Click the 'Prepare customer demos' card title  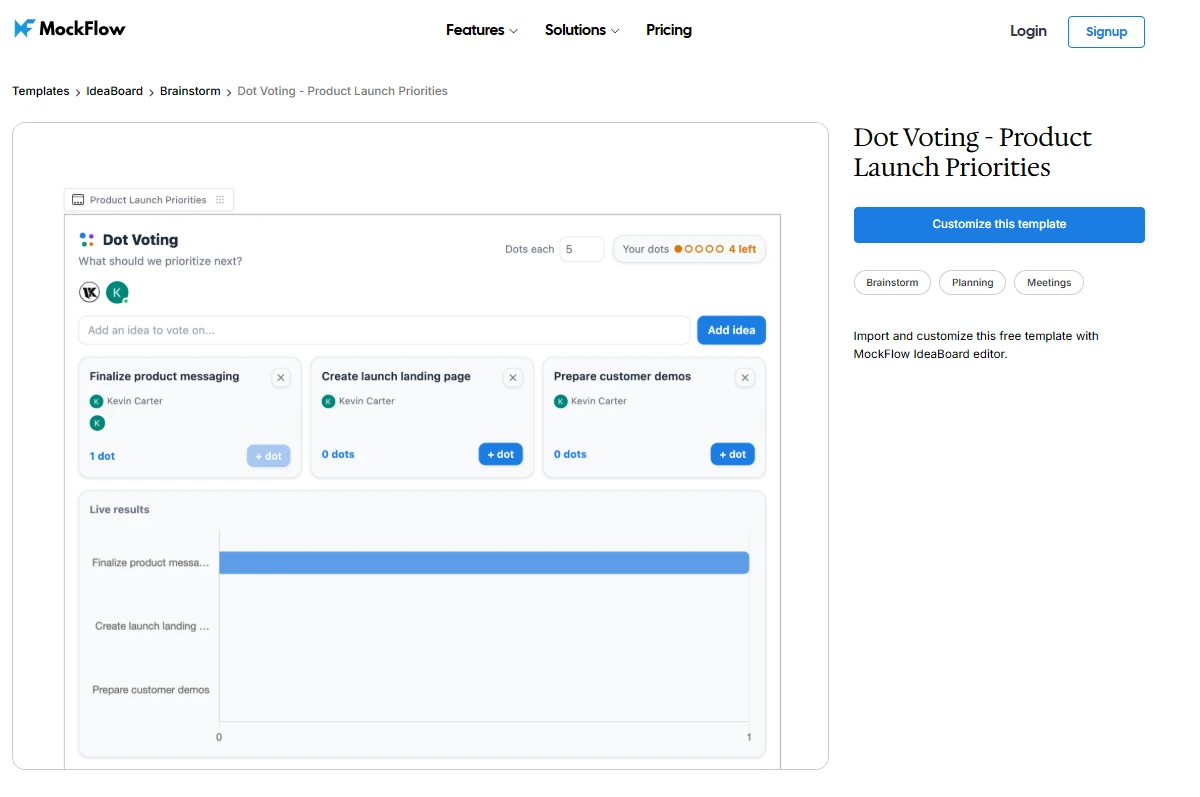click(622, 377)
